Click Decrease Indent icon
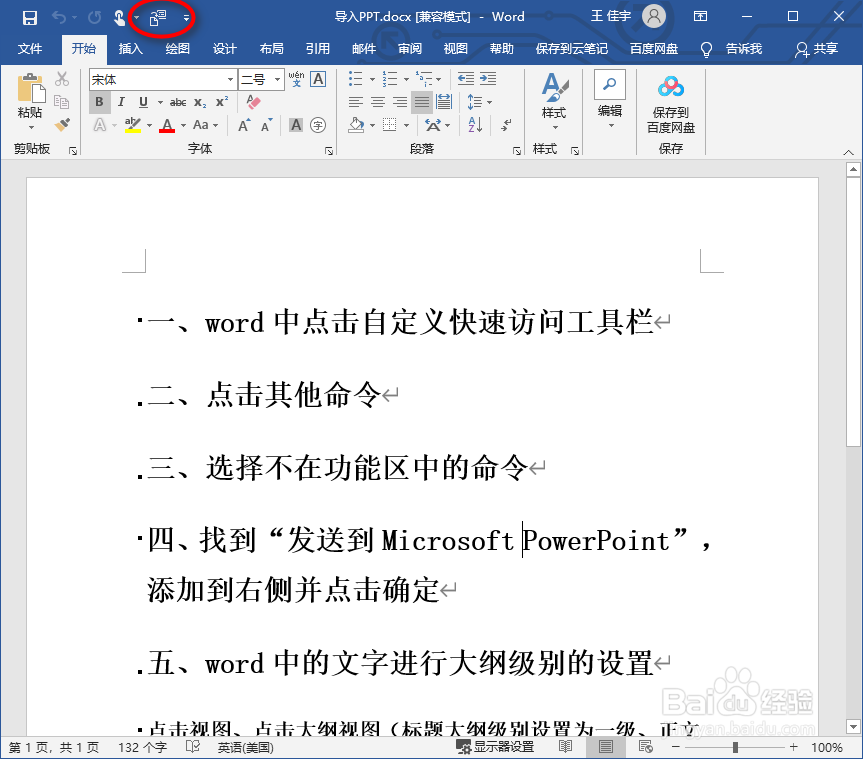 pos(466,79)
